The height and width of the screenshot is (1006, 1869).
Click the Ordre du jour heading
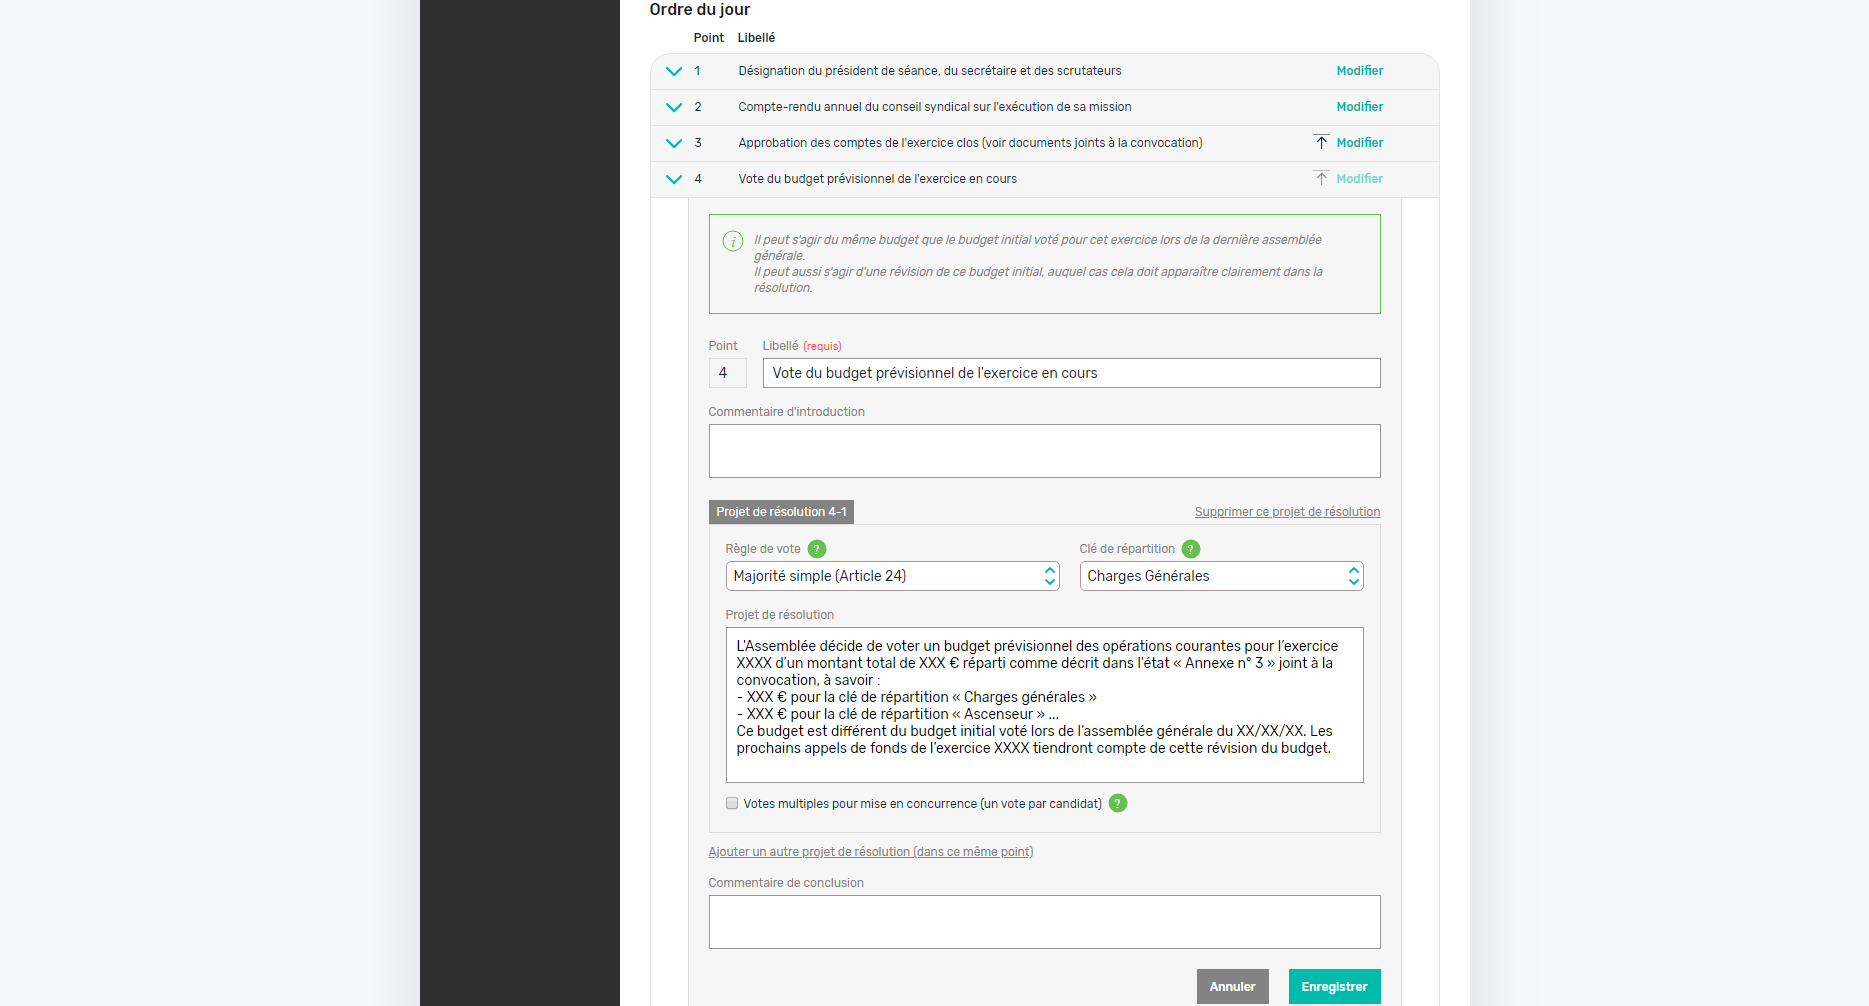699,10
